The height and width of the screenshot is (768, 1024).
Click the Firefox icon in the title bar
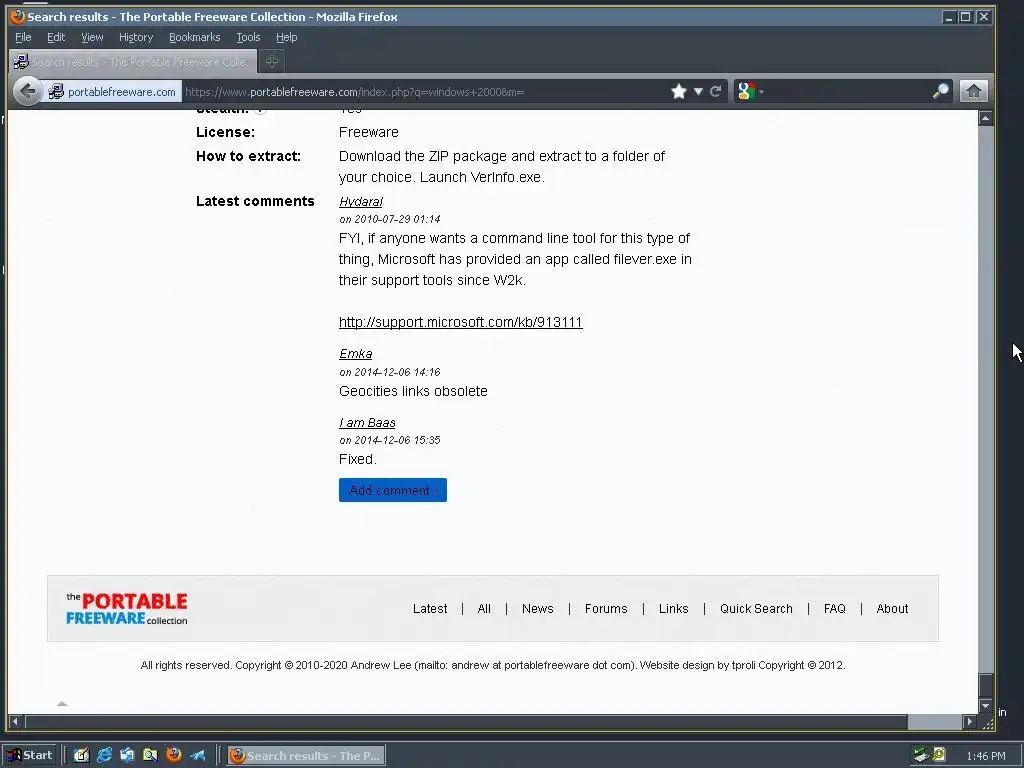18,16
